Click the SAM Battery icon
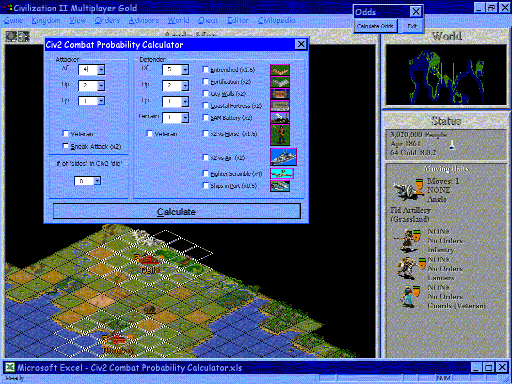 click(x=280, y=118)
